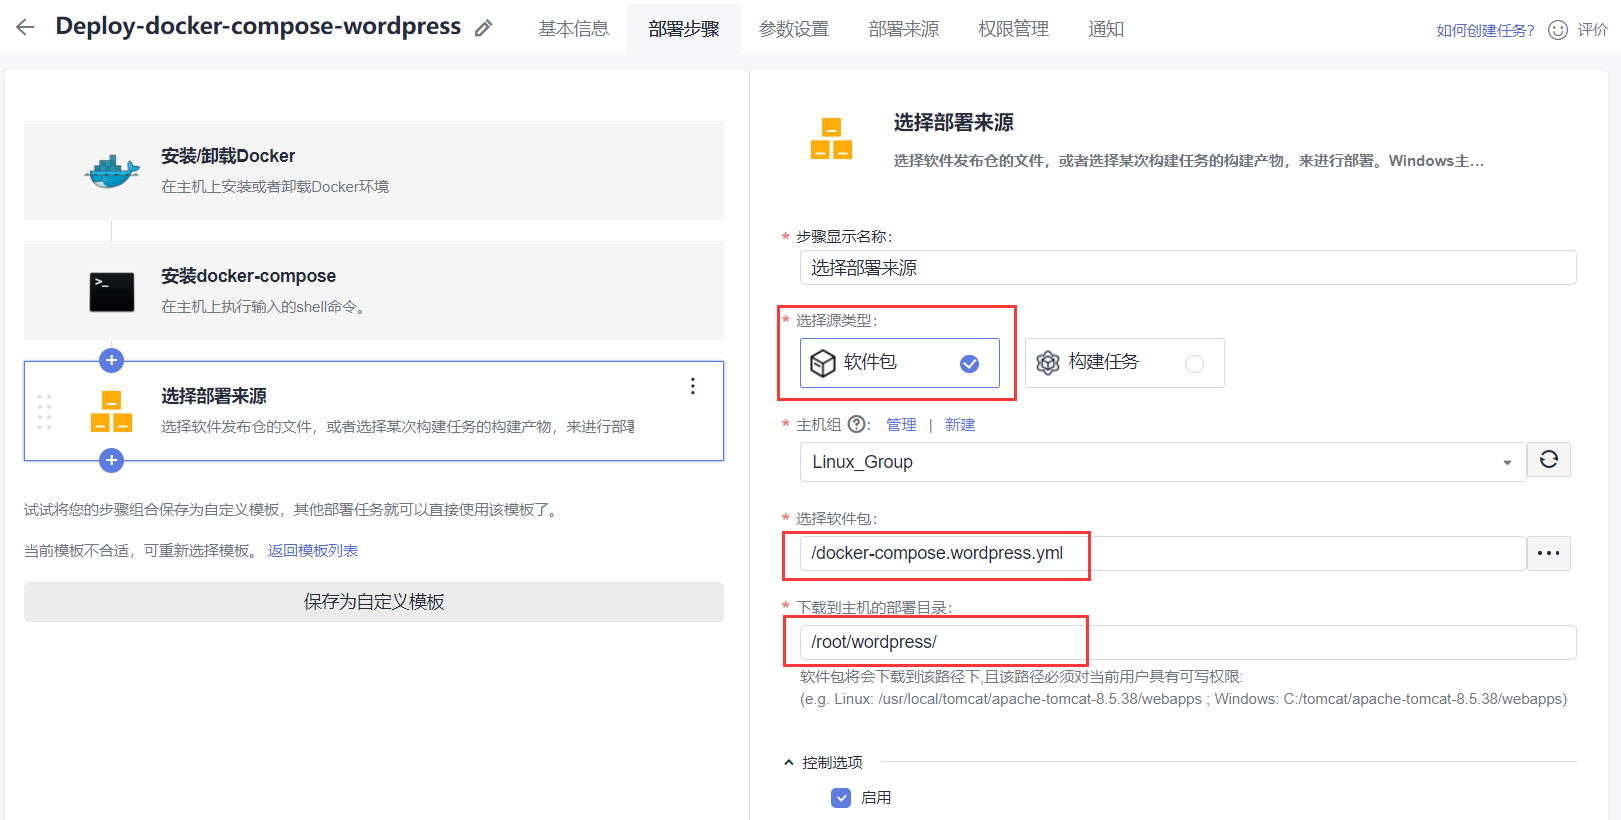Open the 参数设置 tab
The width and height of the screenshot is (1621, 820).
794,29
